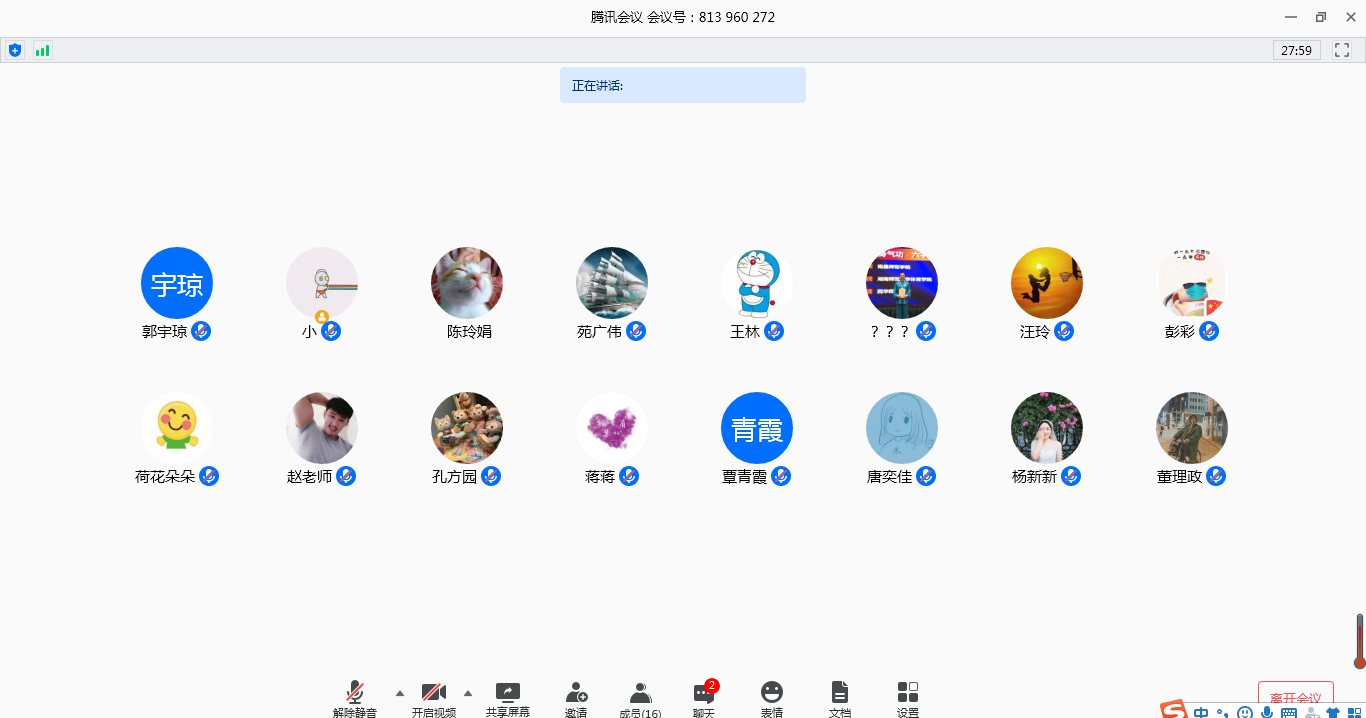Open the Members (成员) list panel
1366x718 pixels.
pyautogui.click(x=640, y=697)
